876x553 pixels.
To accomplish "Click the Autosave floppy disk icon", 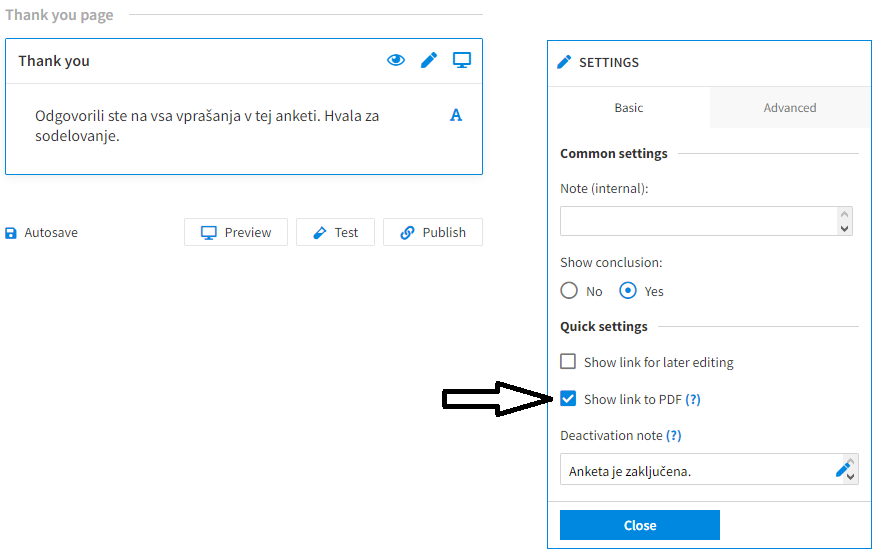I will point(11,233).
